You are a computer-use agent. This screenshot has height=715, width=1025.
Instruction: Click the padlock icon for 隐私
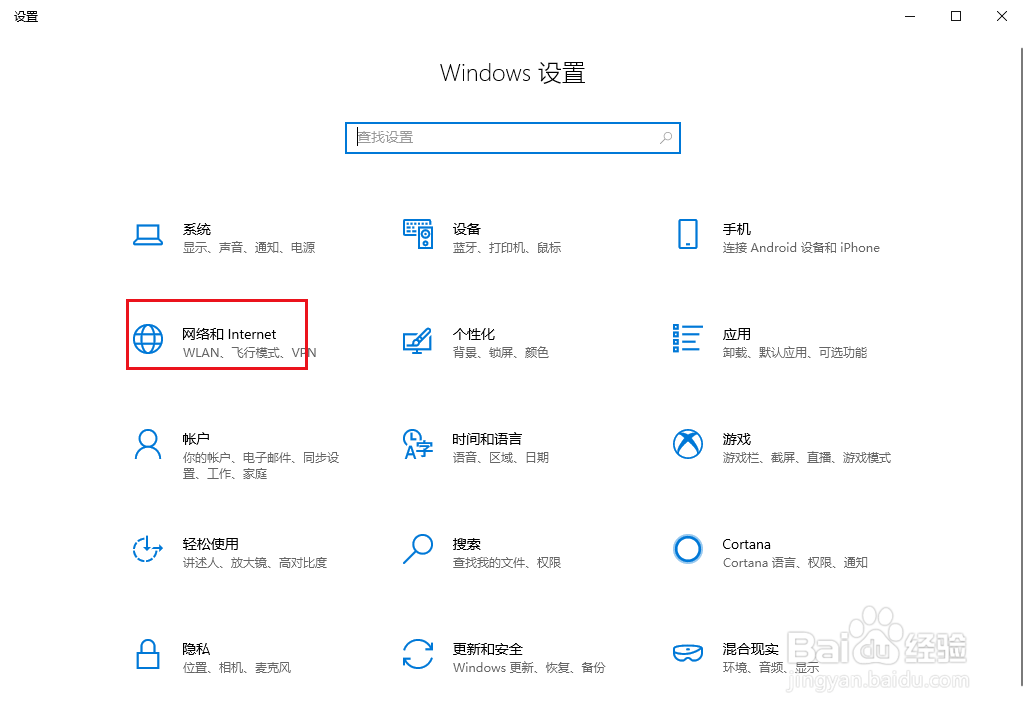(148, 654)
